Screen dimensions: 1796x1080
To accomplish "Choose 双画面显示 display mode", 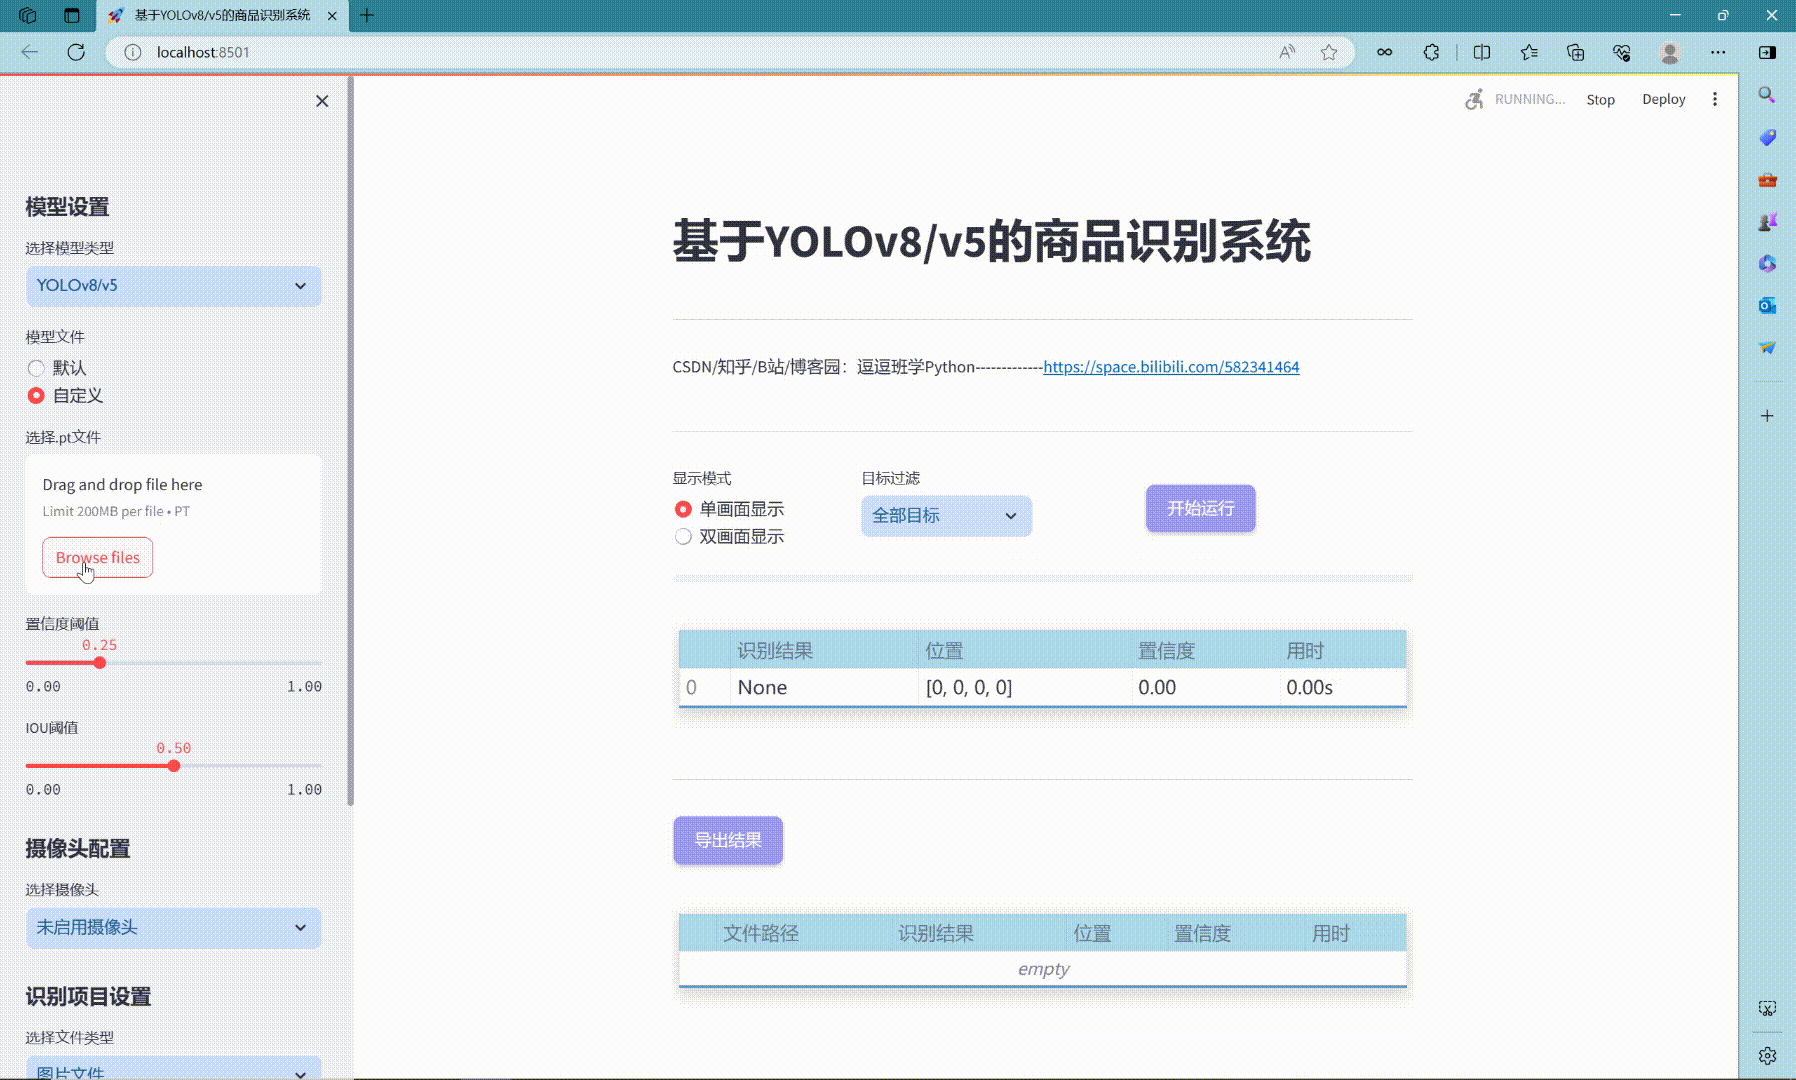I will pos(729,537).
